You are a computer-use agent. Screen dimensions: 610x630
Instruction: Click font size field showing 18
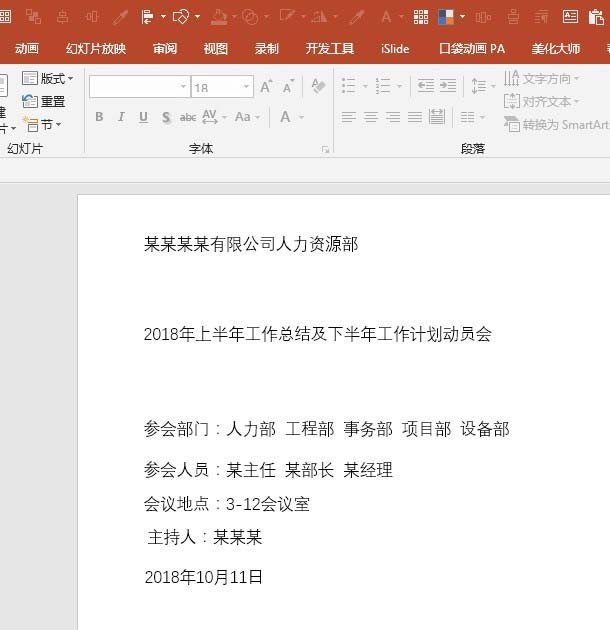click(x=217, y=87)
